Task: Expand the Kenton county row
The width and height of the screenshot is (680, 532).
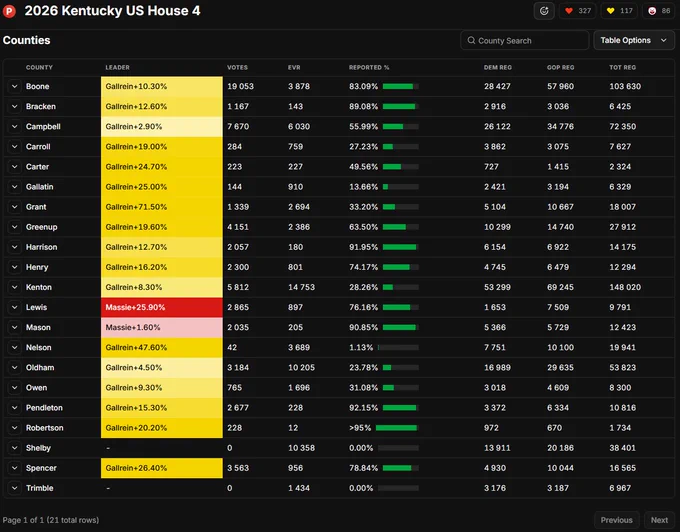Action: (14, 287)
